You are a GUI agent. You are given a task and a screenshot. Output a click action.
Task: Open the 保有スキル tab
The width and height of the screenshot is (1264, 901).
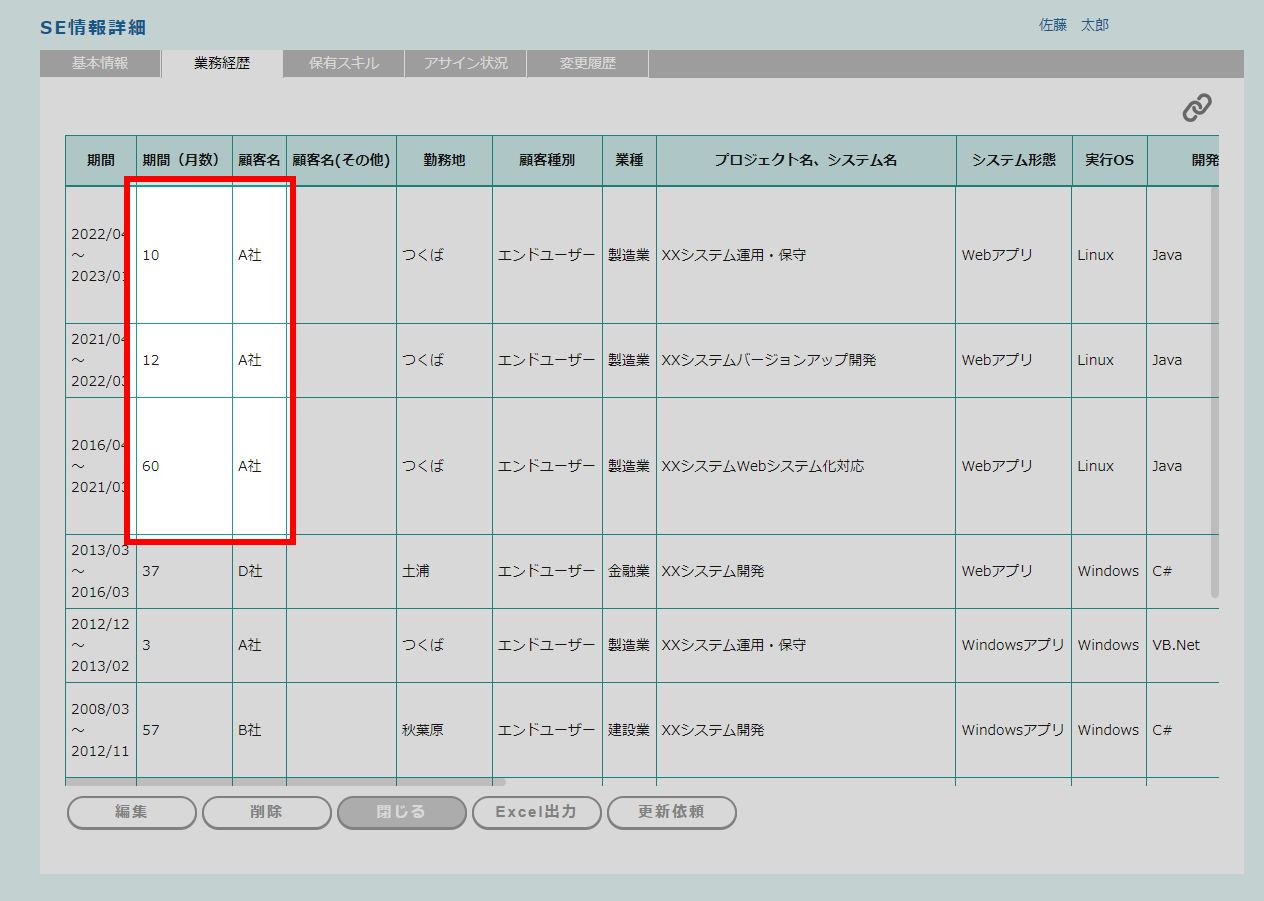343,63
